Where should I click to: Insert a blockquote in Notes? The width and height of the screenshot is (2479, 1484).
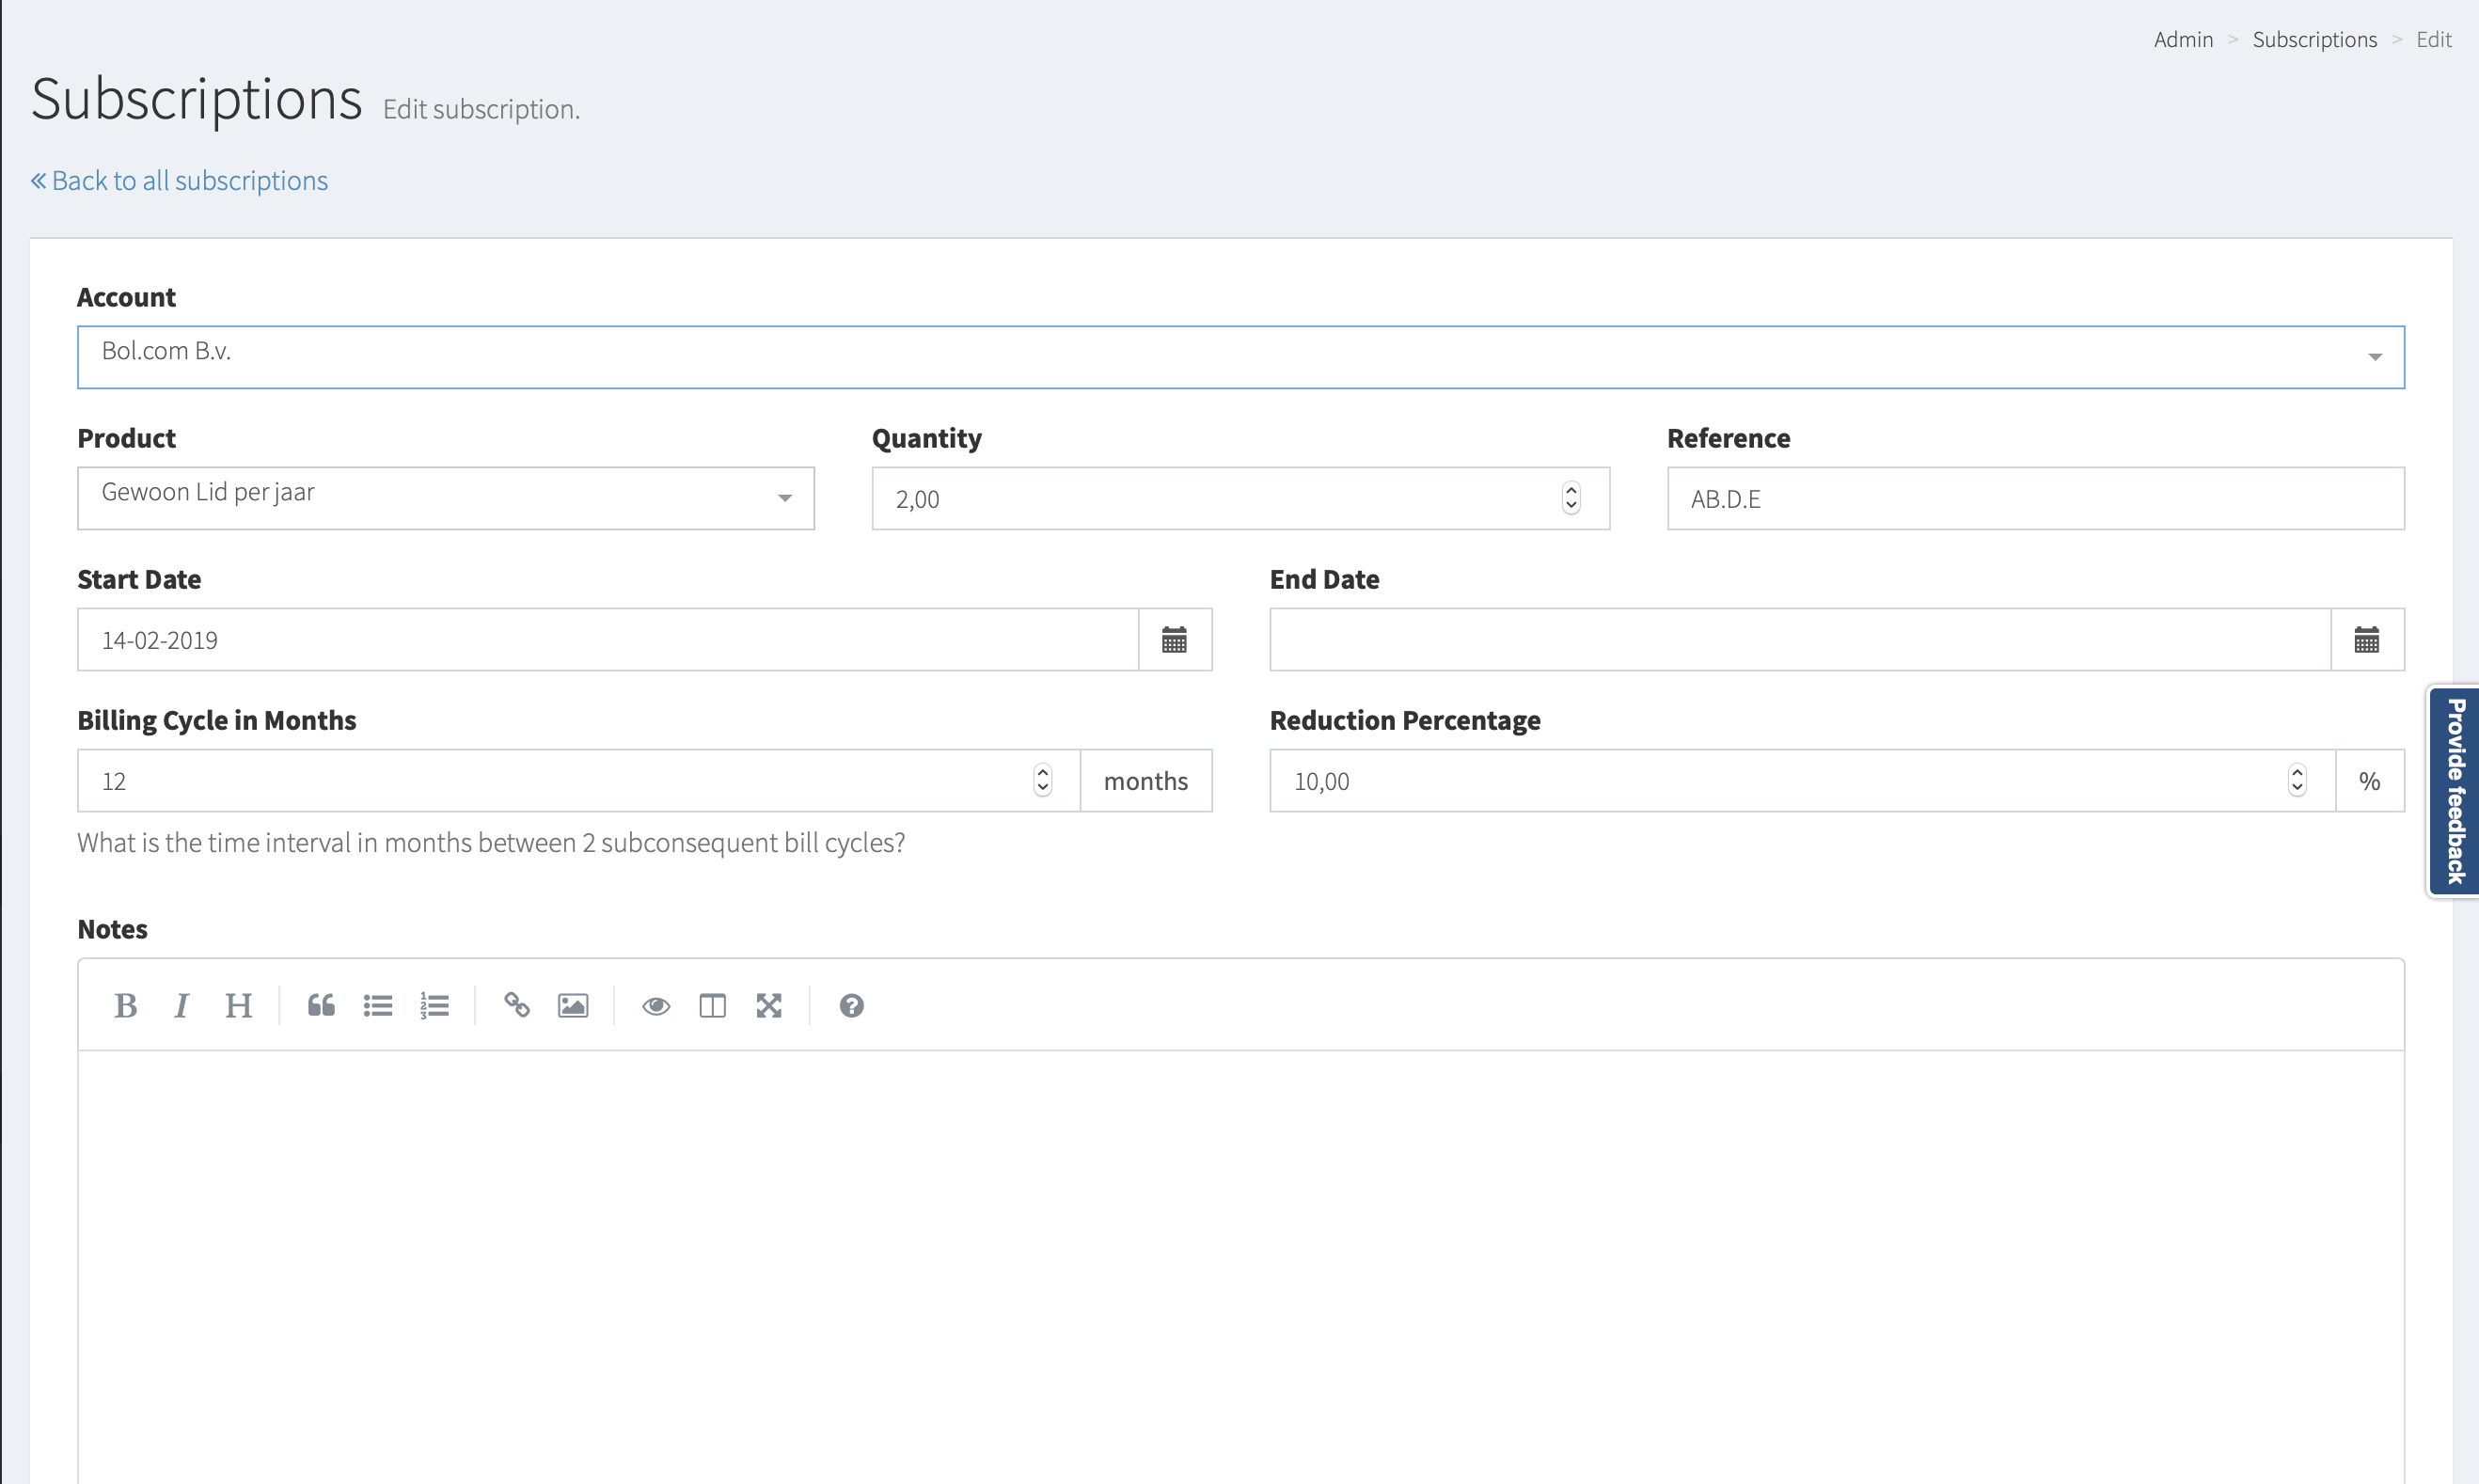(321, 1005)
